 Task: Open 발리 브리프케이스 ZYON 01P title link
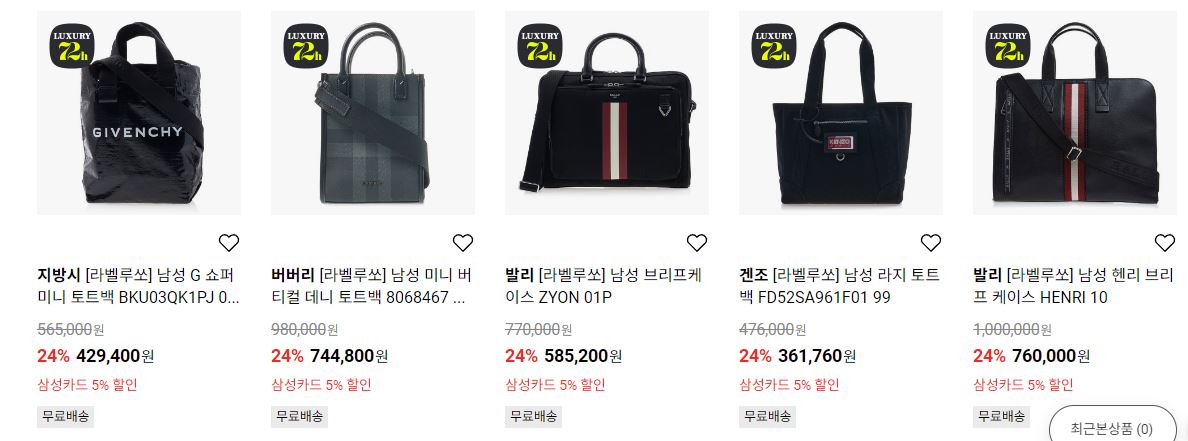point(604,286)
